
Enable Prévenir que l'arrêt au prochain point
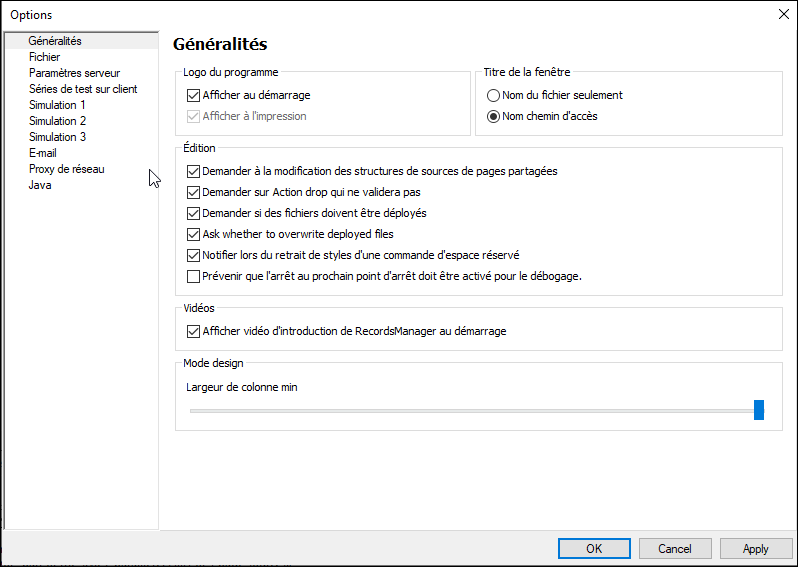click(193, 276)
